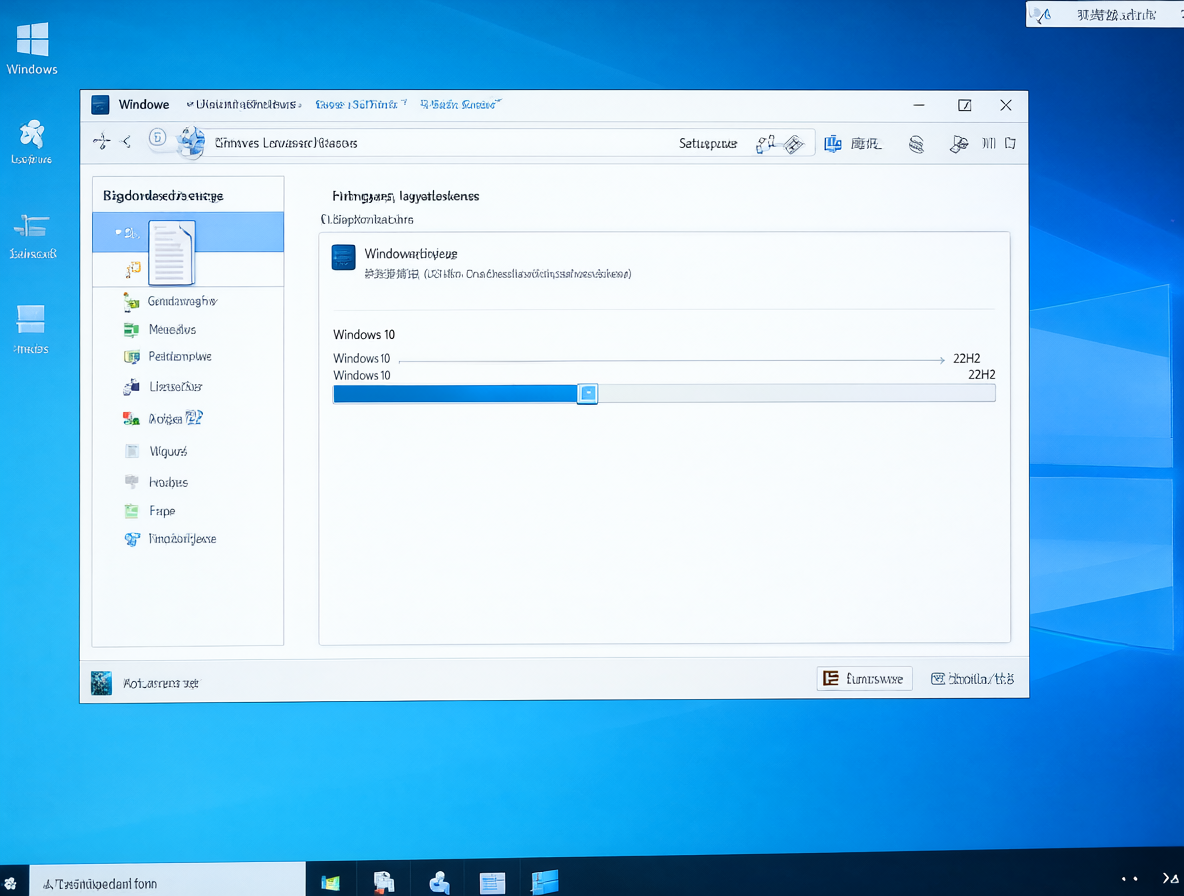This screenshot has height=896, width=1184.
Task: Click the bottom-left status text
Action: (x=161, y=683)
